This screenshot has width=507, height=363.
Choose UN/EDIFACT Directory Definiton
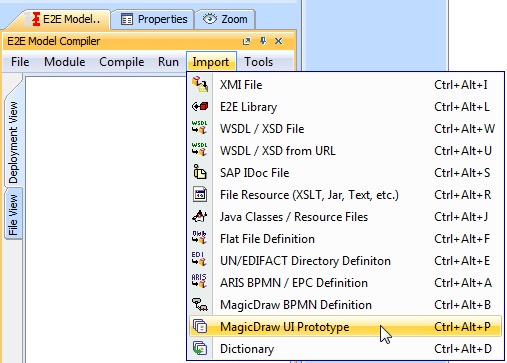tap(345, 261)
